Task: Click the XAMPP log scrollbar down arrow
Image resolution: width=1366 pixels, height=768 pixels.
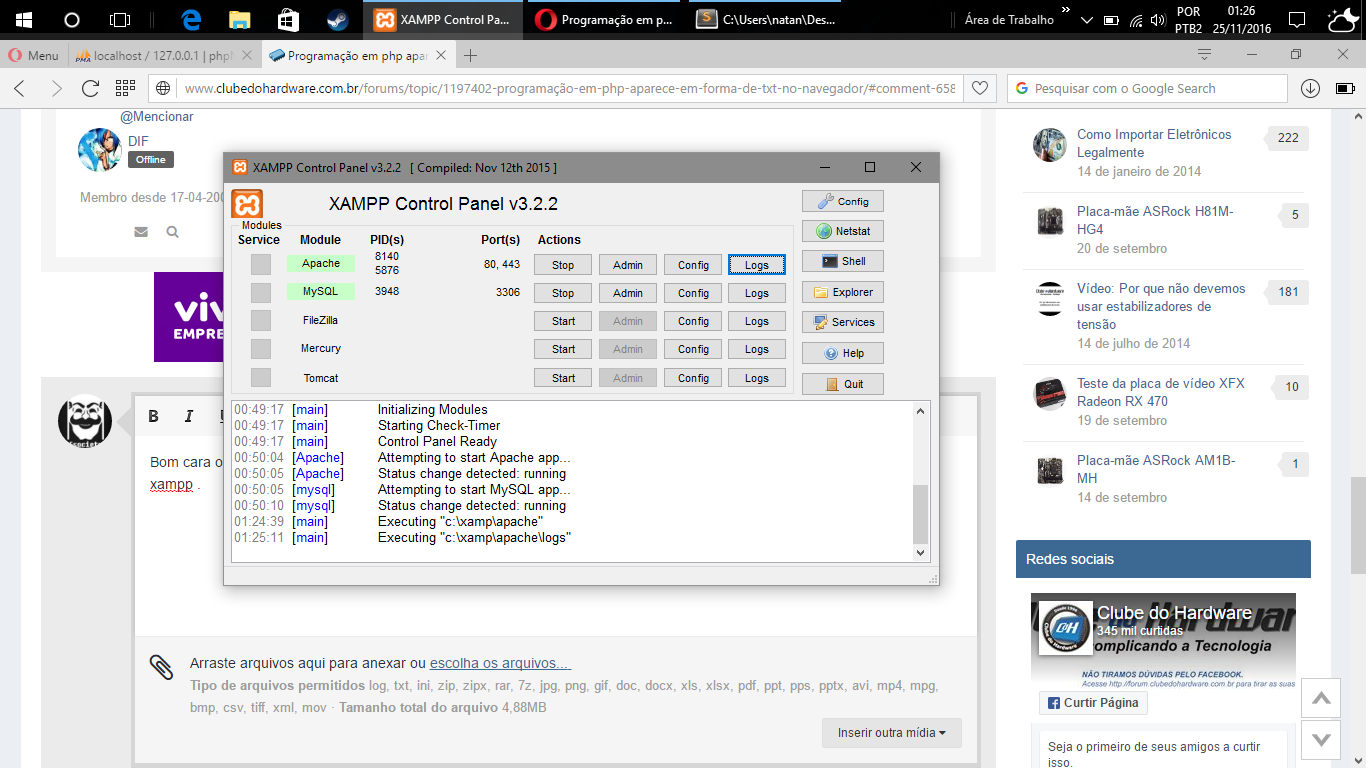Action: [x=921, y=553]
